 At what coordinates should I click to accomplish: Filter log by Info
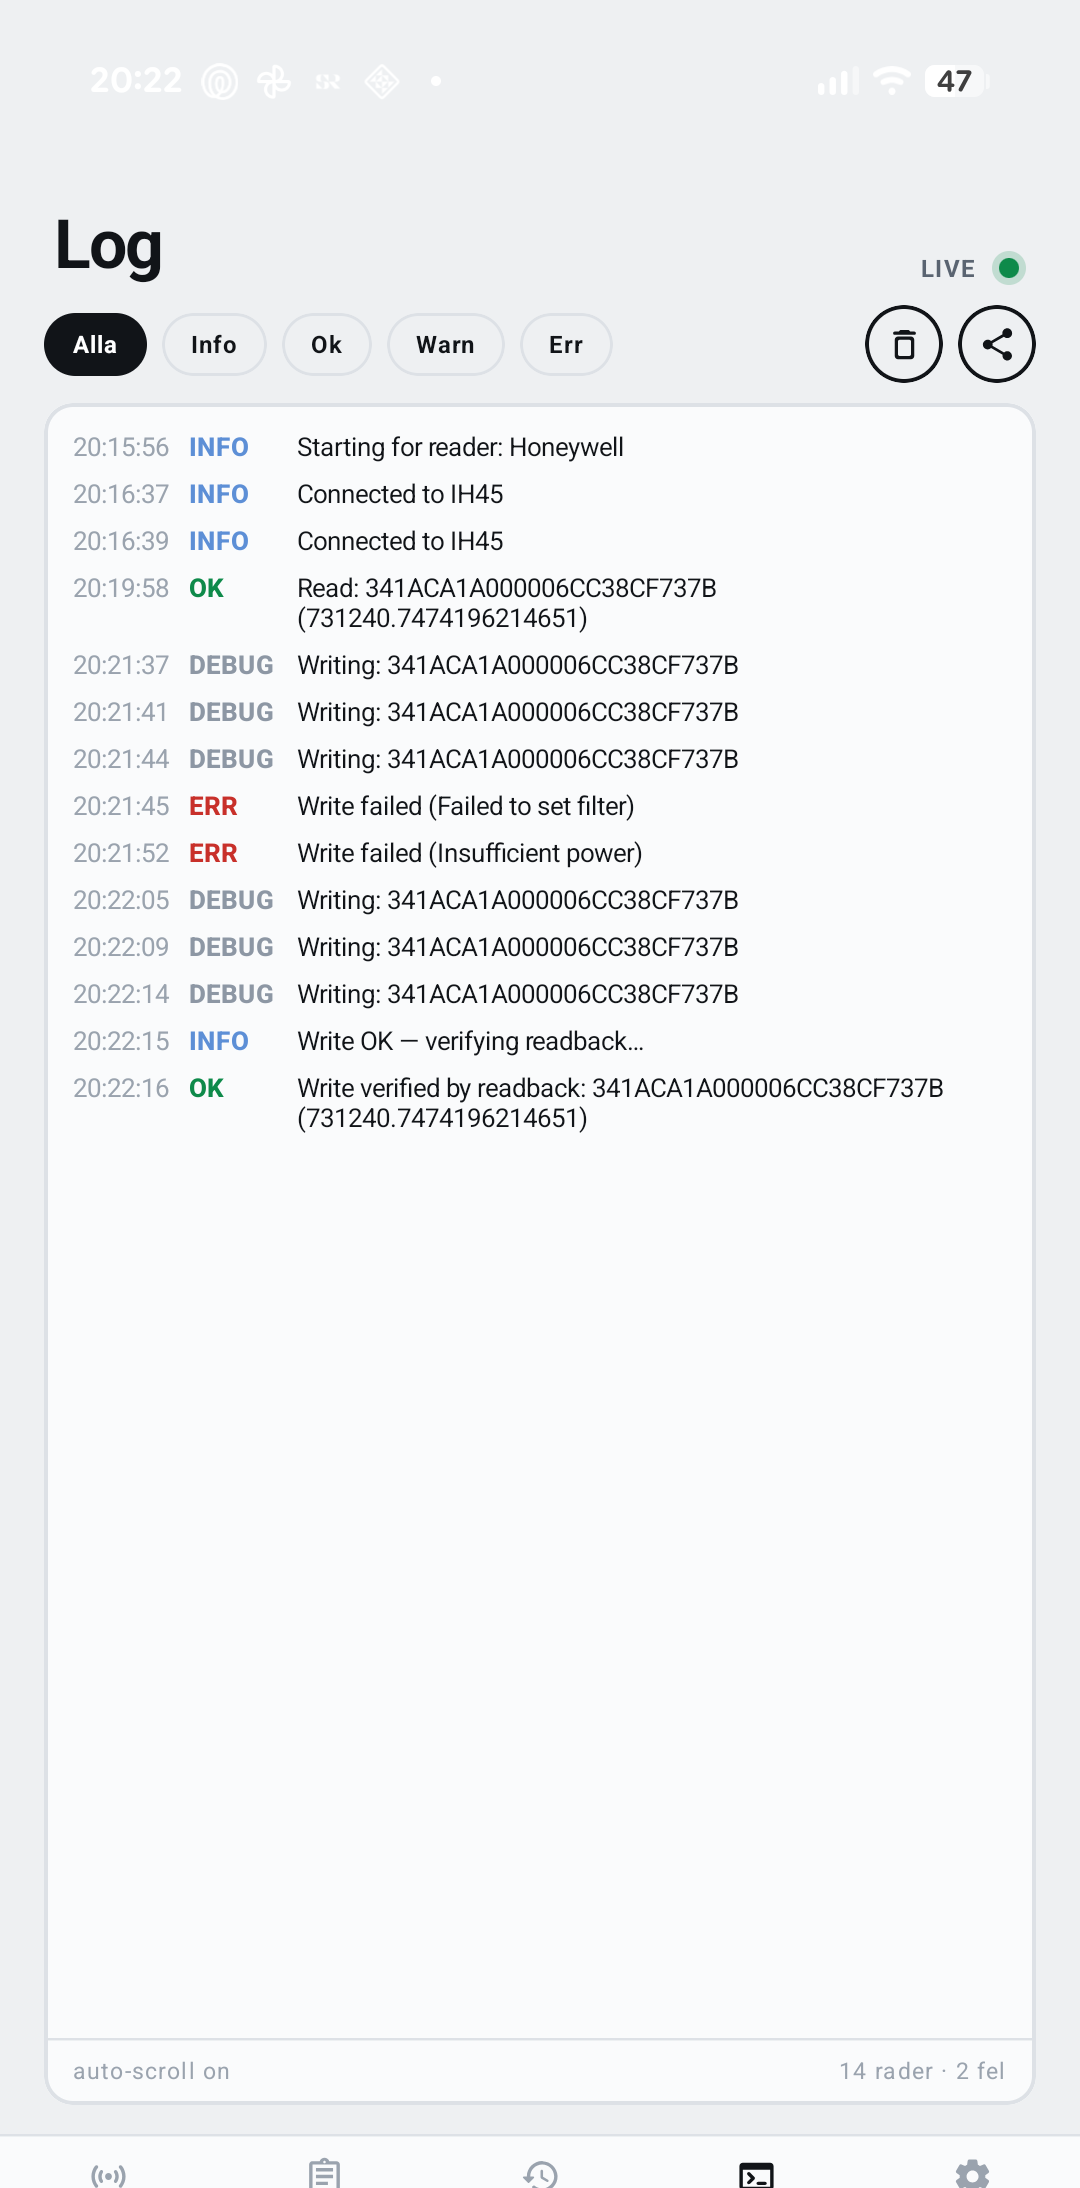[x=214, y=345]
